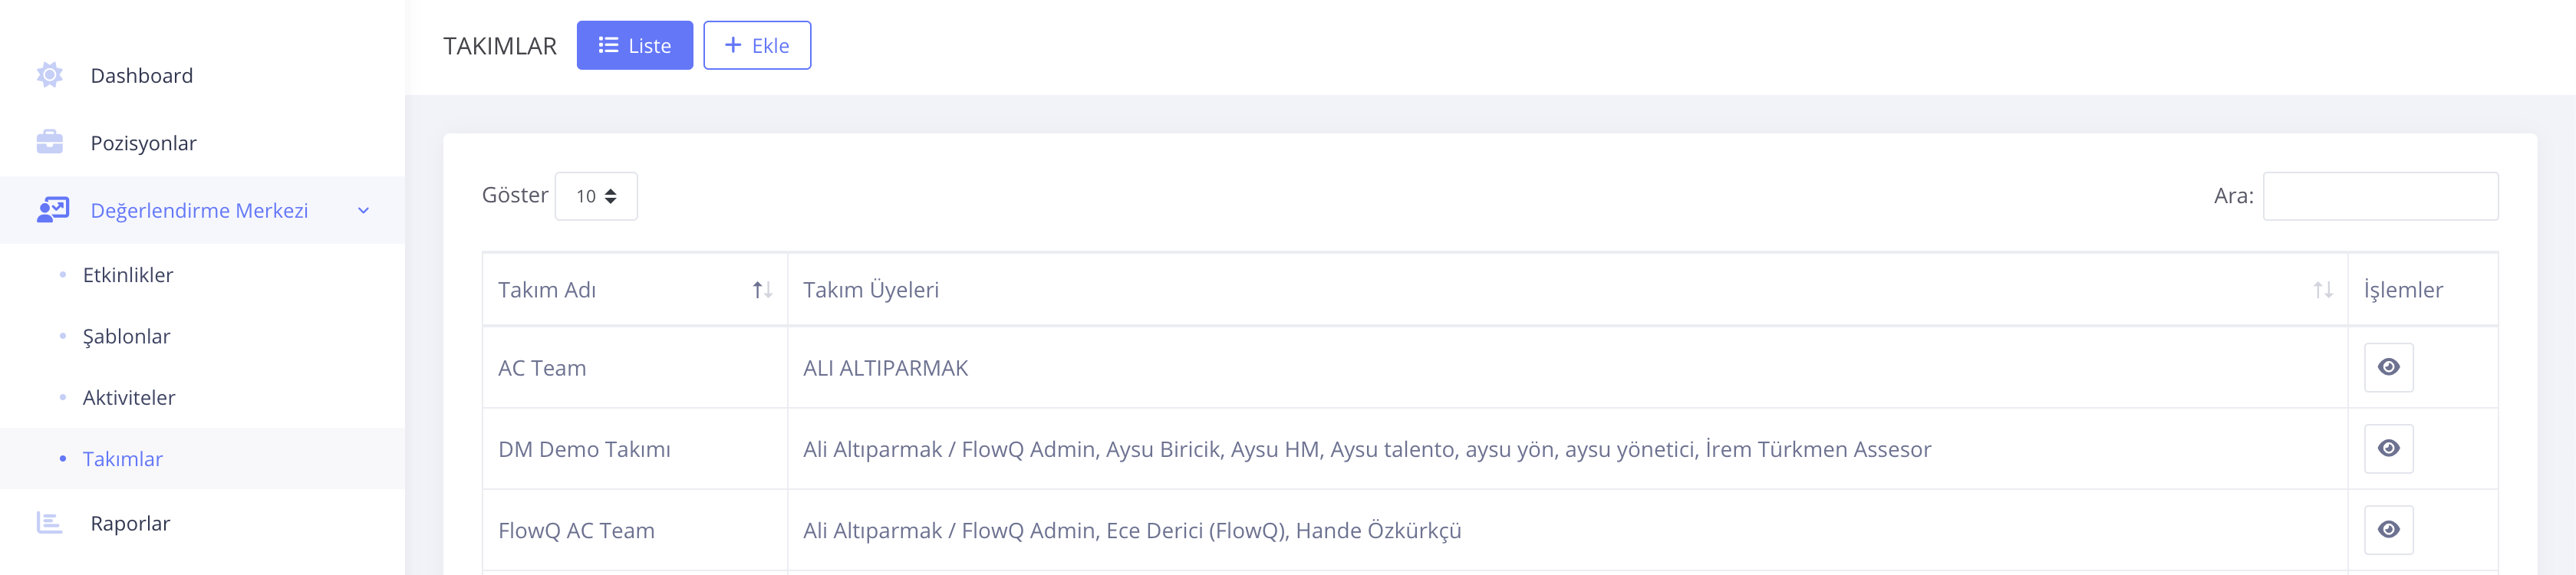Image resolution: width=2576 pixels, height=575 pixels.
Task: Open Raporlar from the sidebar
Action: click(x=130, y=523)
